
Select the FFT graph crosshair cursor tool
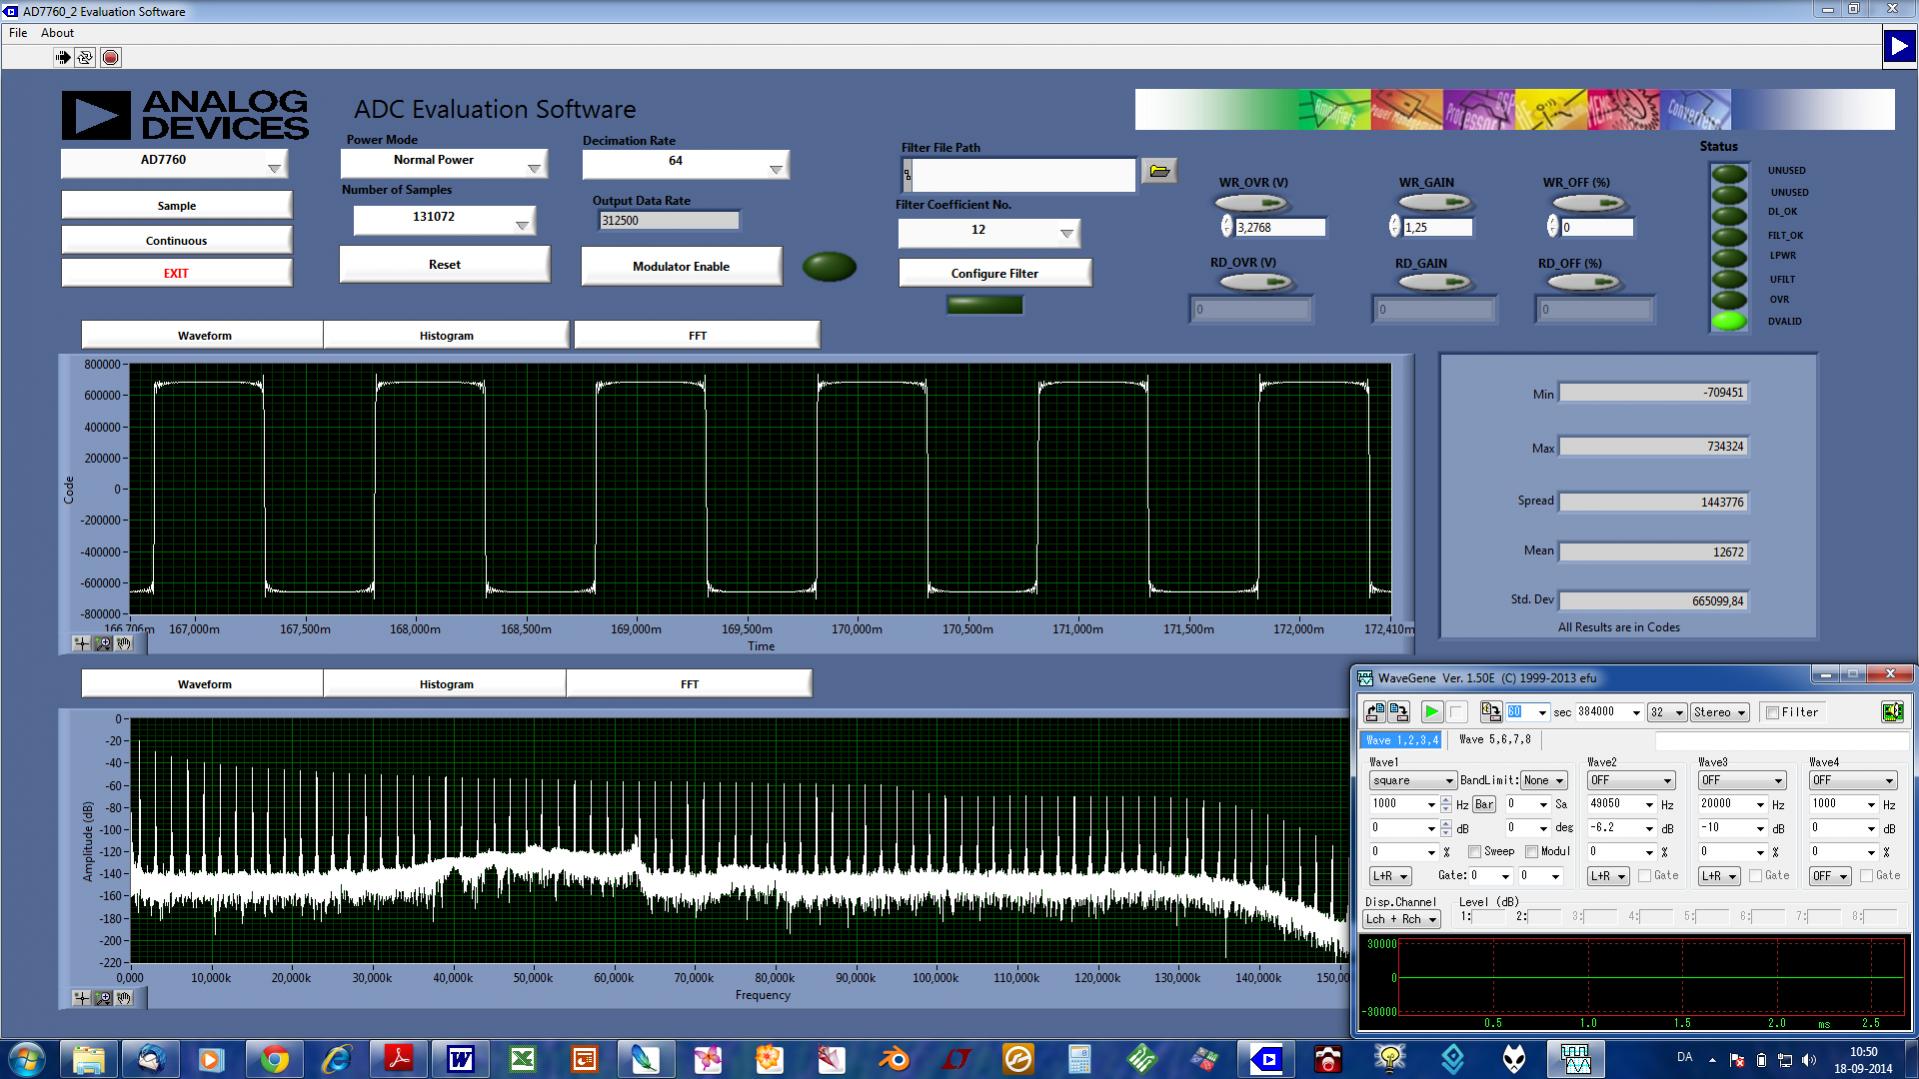point(81,997)
